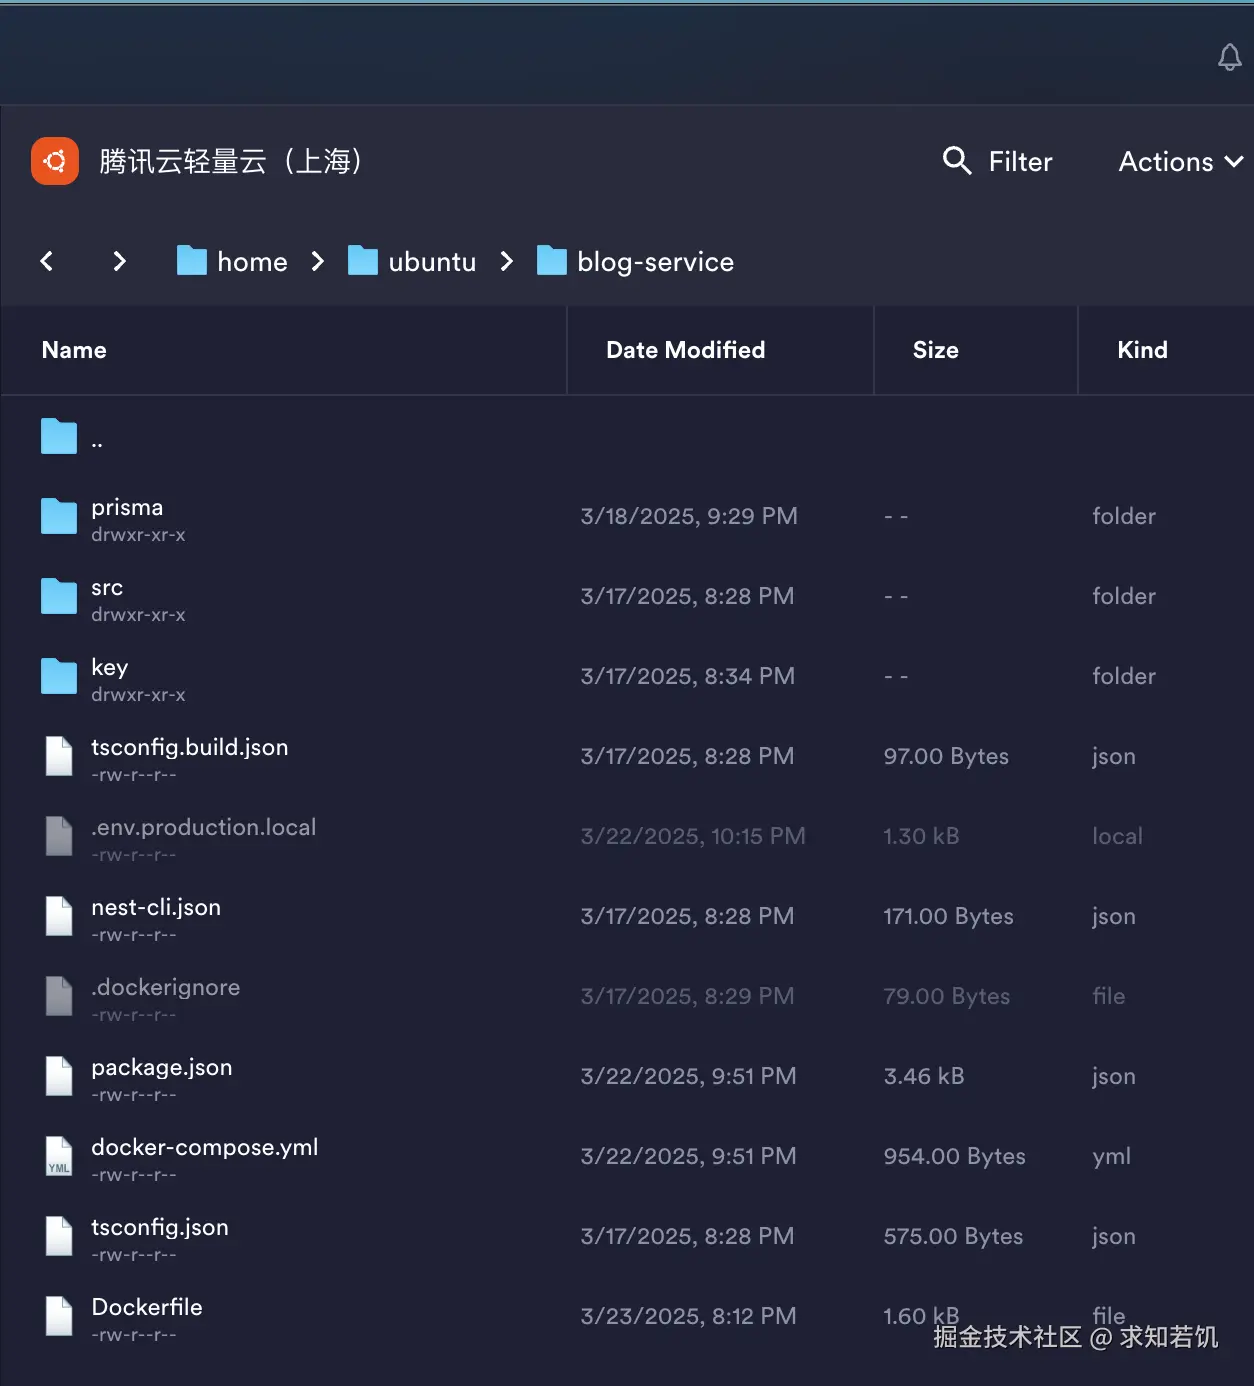Screen dimensions: 1254x1386
Task: Click the chevron after the home breadcrumb
Action: pyautogui.click(x=318, y=261)
